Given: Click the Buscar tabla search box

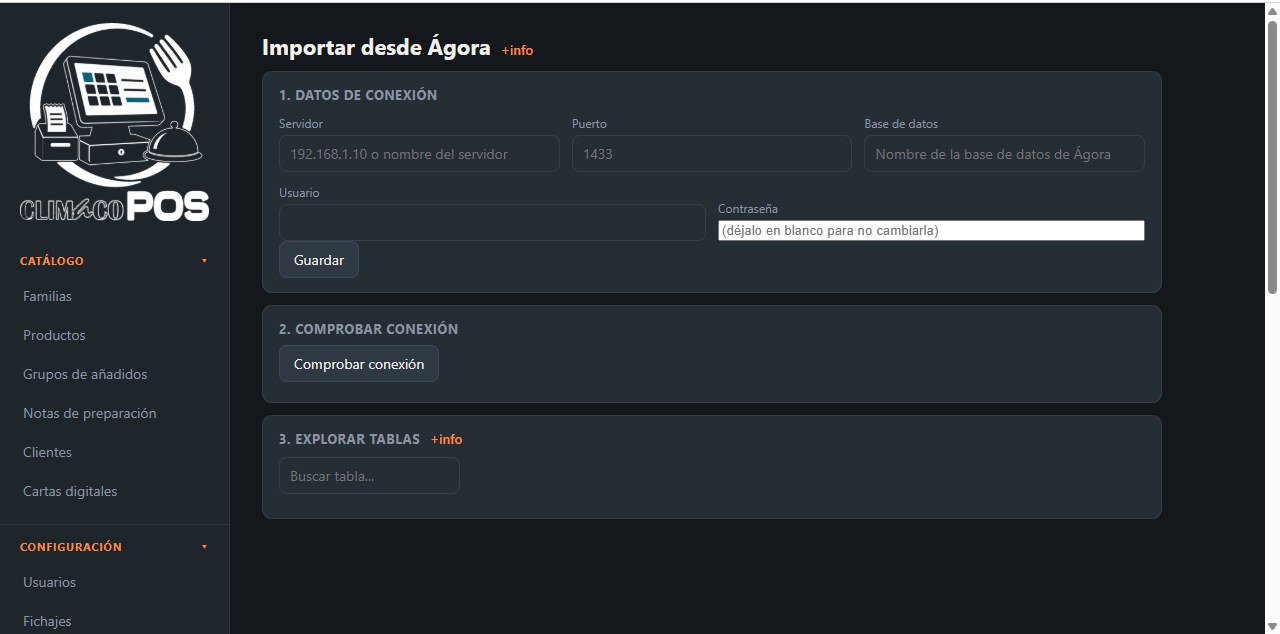Looking at the screenshot, I should pos(369,476).
